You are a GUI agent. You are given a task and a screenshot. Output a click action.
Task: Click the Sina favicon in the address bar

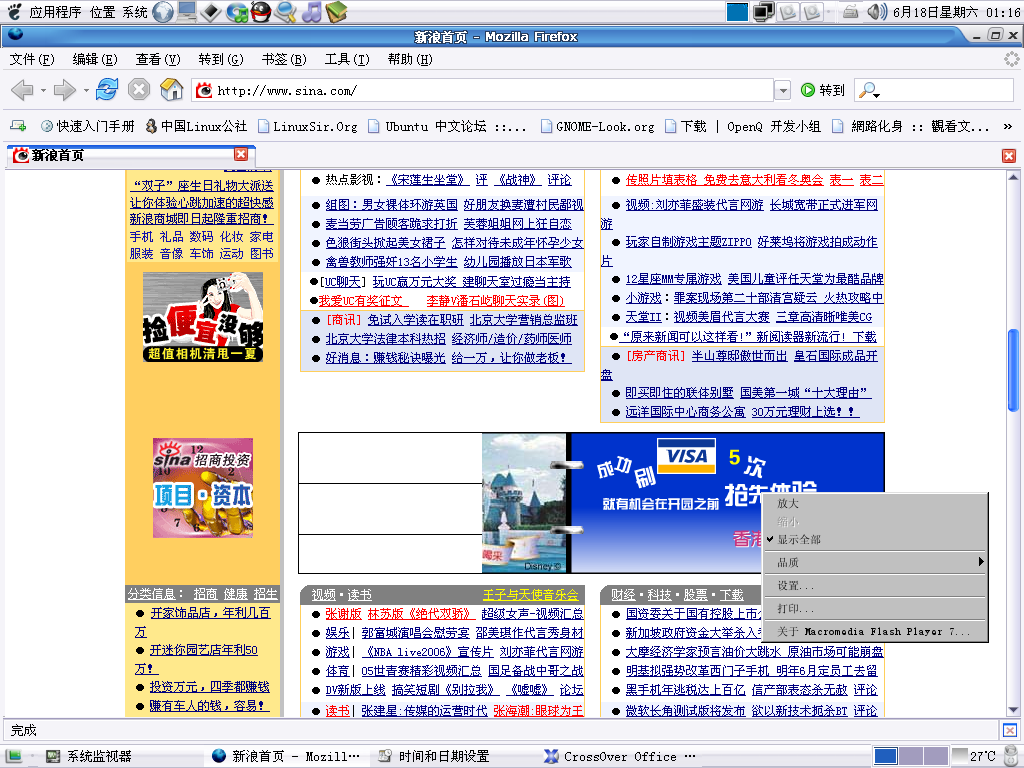pos(204,90)
